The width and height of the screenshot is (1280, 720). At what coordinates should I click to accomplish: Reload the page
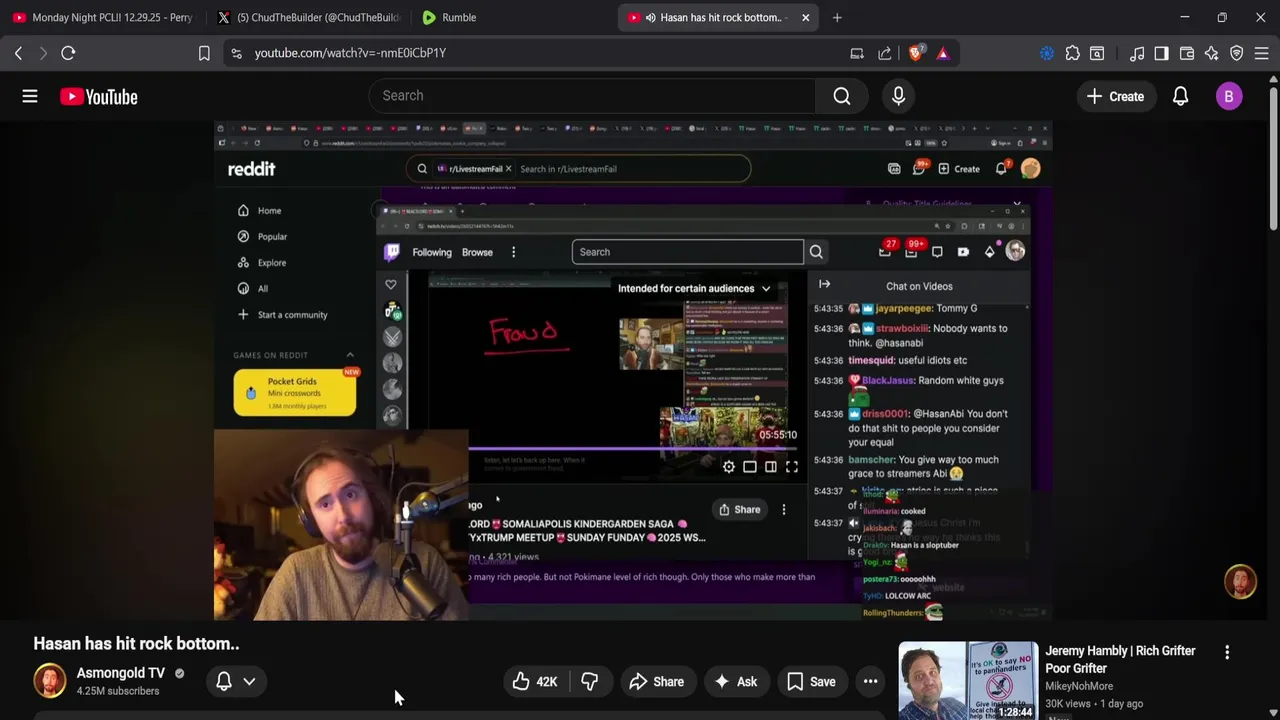click(68, 53)
